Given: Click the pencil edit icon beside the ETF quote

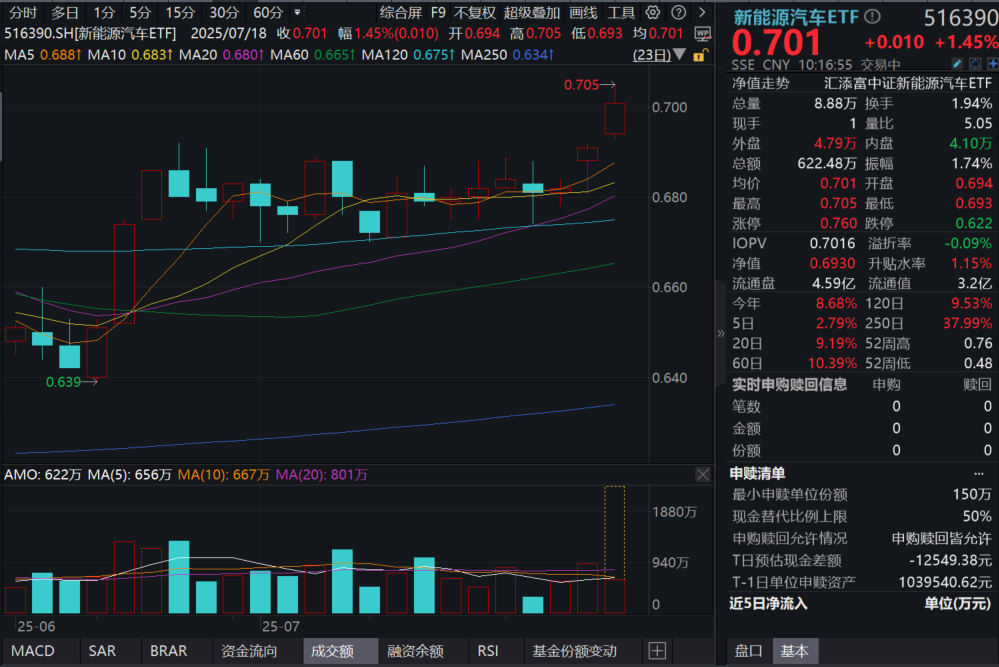Looking at the screenshot, I should coord(957,63).
